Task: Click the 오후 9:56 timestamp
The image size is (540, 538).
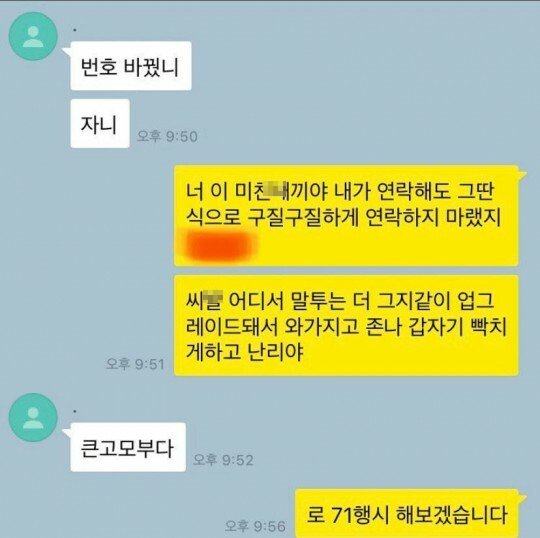Action: click(x=255, y=526)
